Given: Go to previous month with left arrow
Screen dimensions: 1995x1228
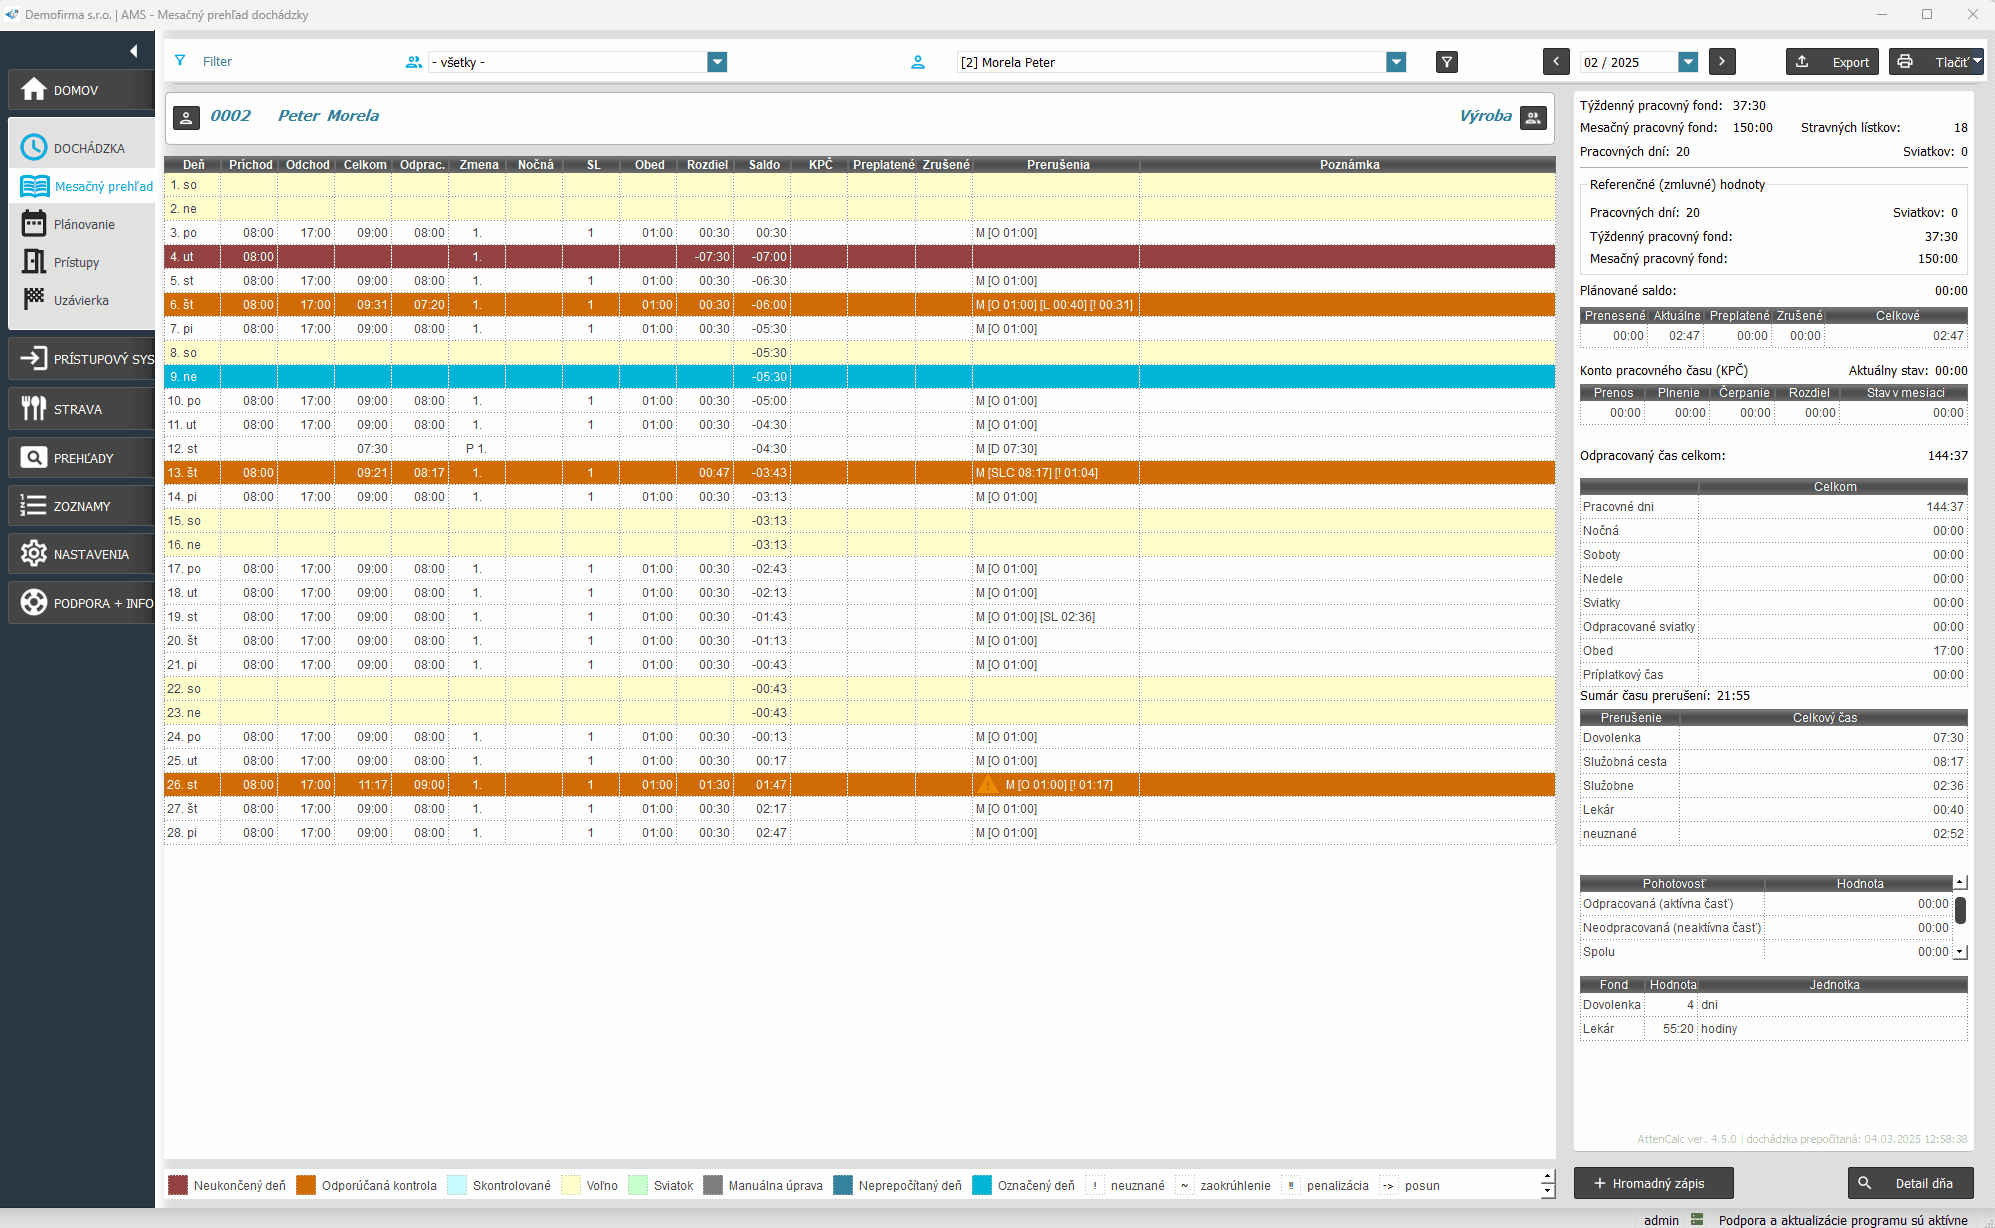Looking at the screenshot, I should pos(1555,62).
